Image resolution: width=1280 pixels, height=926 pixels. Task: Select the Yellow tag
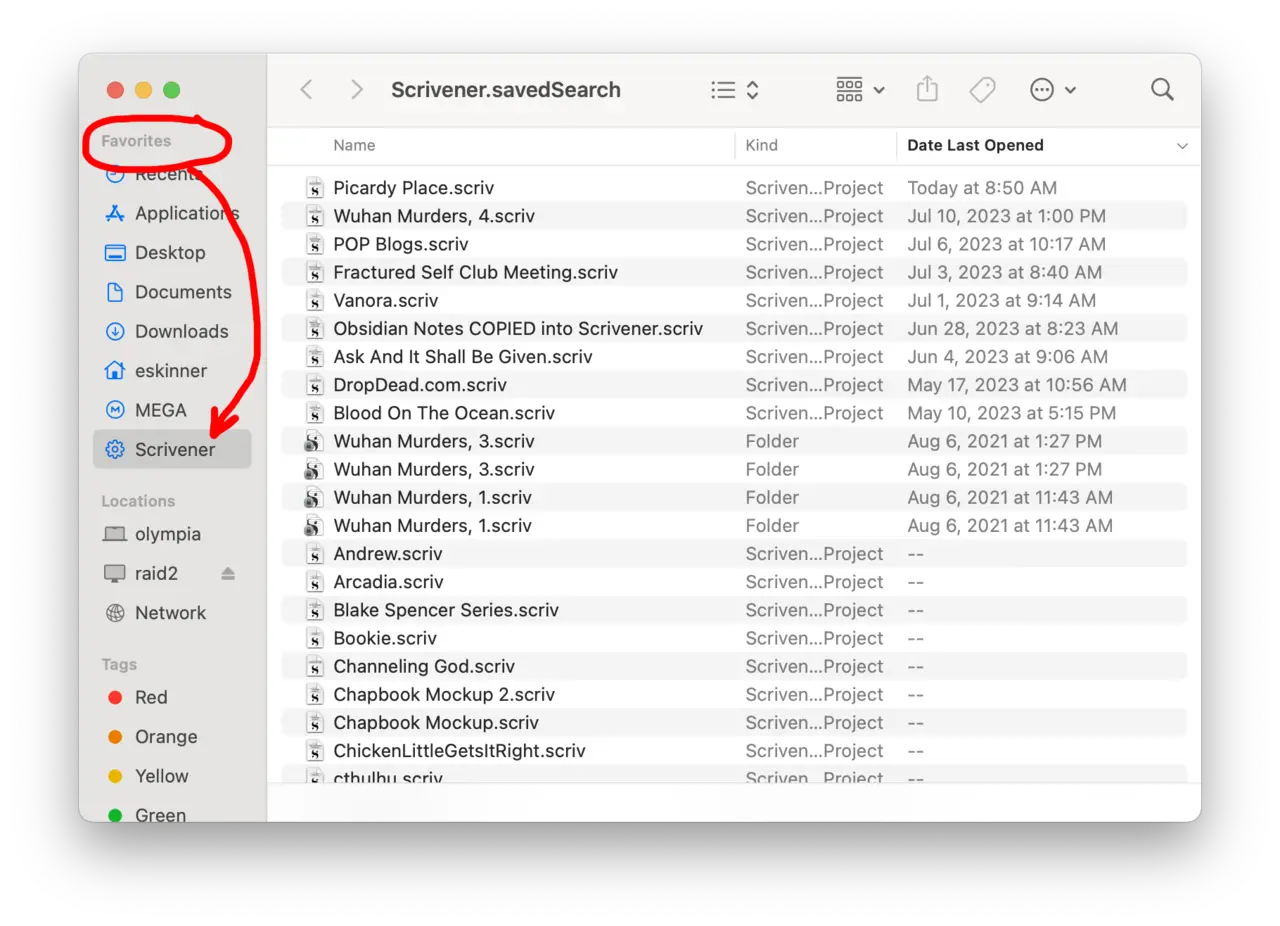pyautogui.click(x=172, y=776)
